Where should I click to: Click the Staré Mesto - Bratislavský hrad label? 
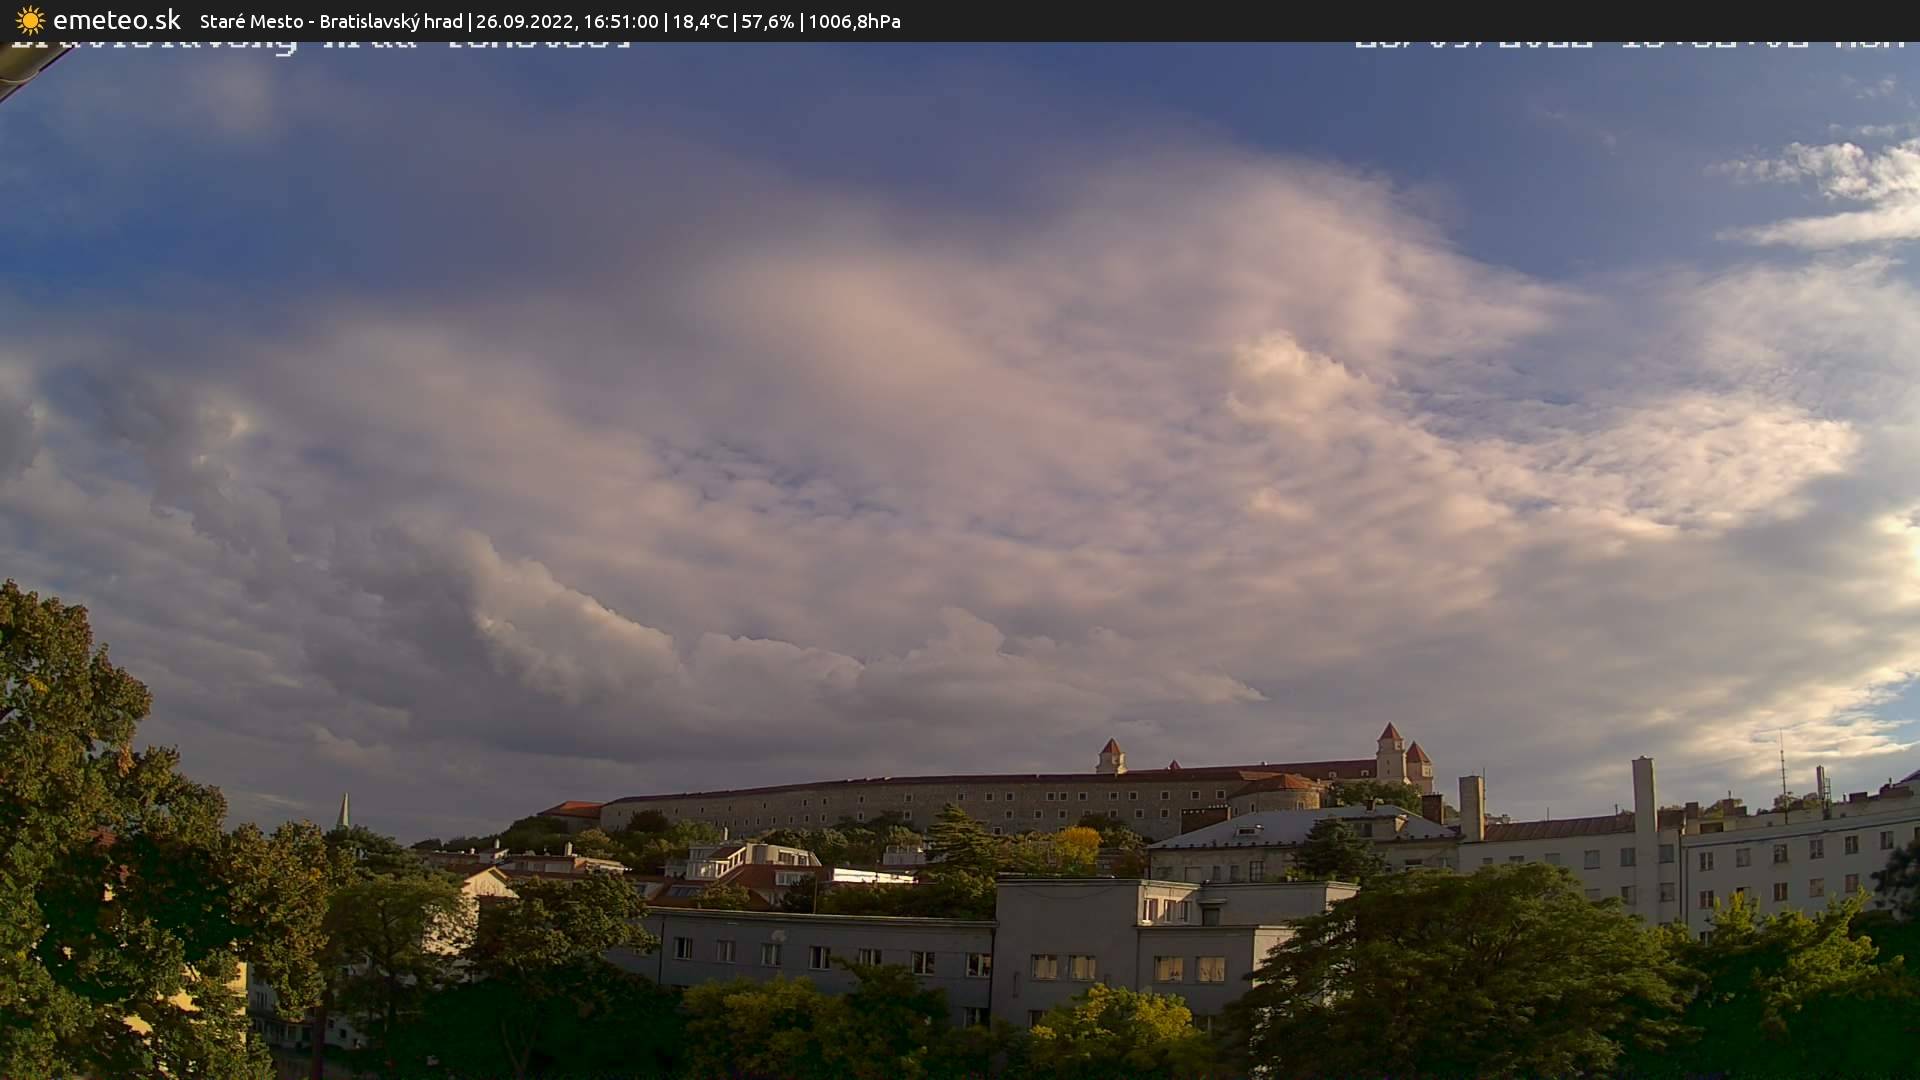(330, 21)
